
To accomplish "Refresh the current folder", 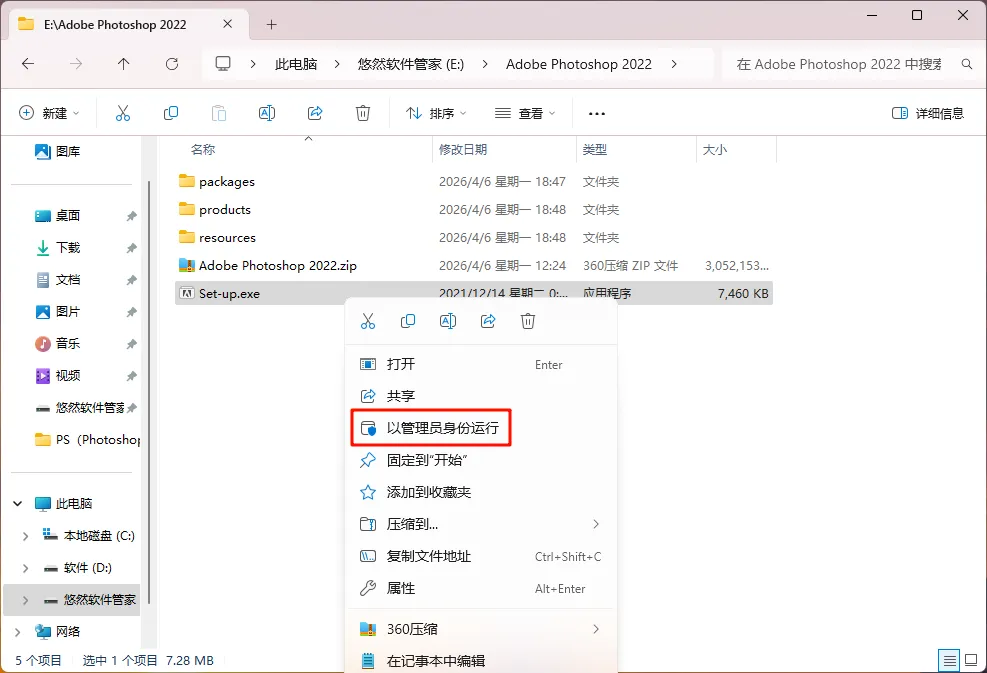I will 172,64.
